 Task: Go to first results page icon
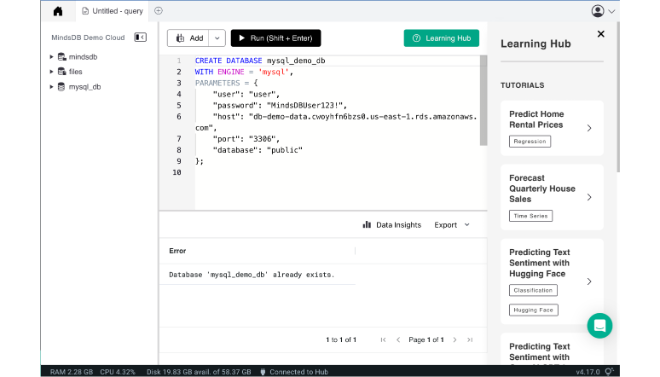383,340
